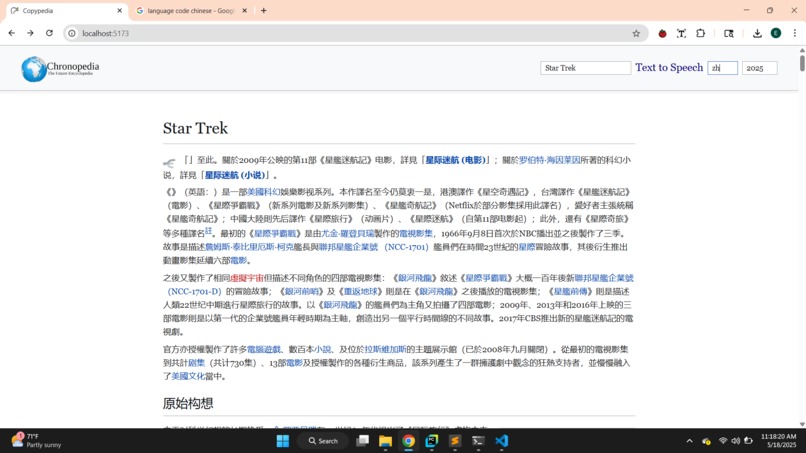Click the Star Trek article heading
806x453 pixels.
pos(195,128)
